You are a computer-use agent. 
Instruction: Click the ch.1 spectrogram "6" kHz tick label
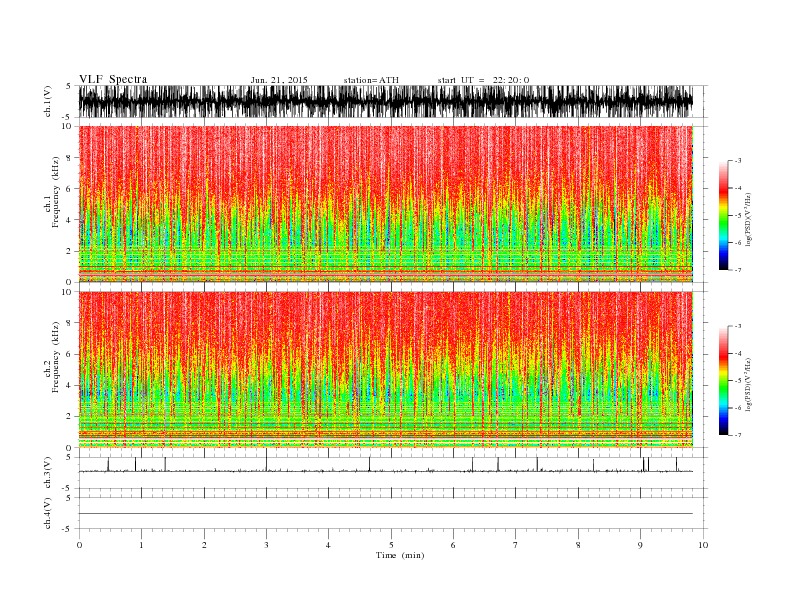[x=69, y=189]
